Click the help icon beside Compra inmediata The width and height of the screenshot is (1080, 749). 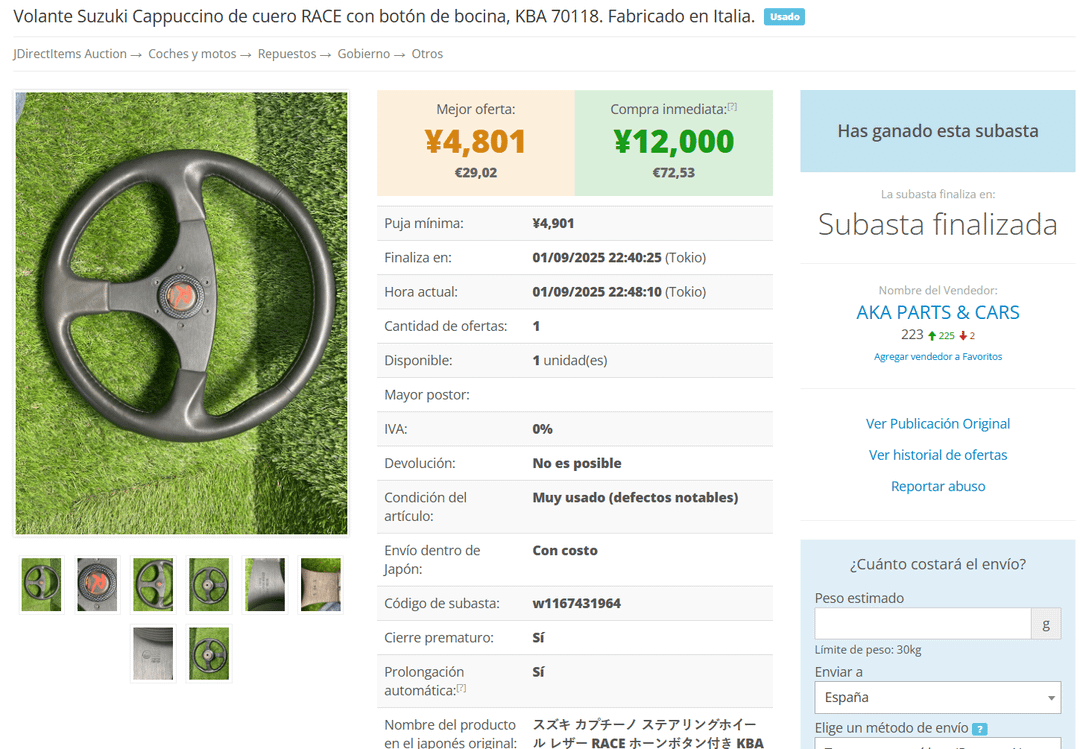[732, 107]
